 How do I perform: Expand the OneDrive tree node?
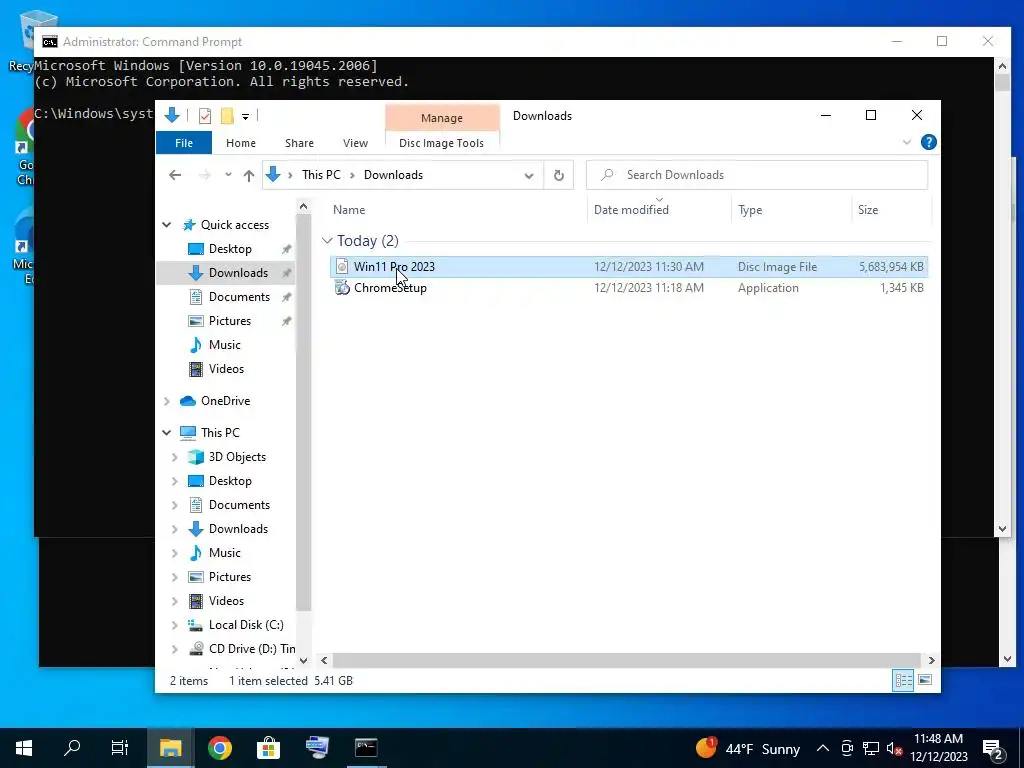pyautogui.click(x=167, y=401)
